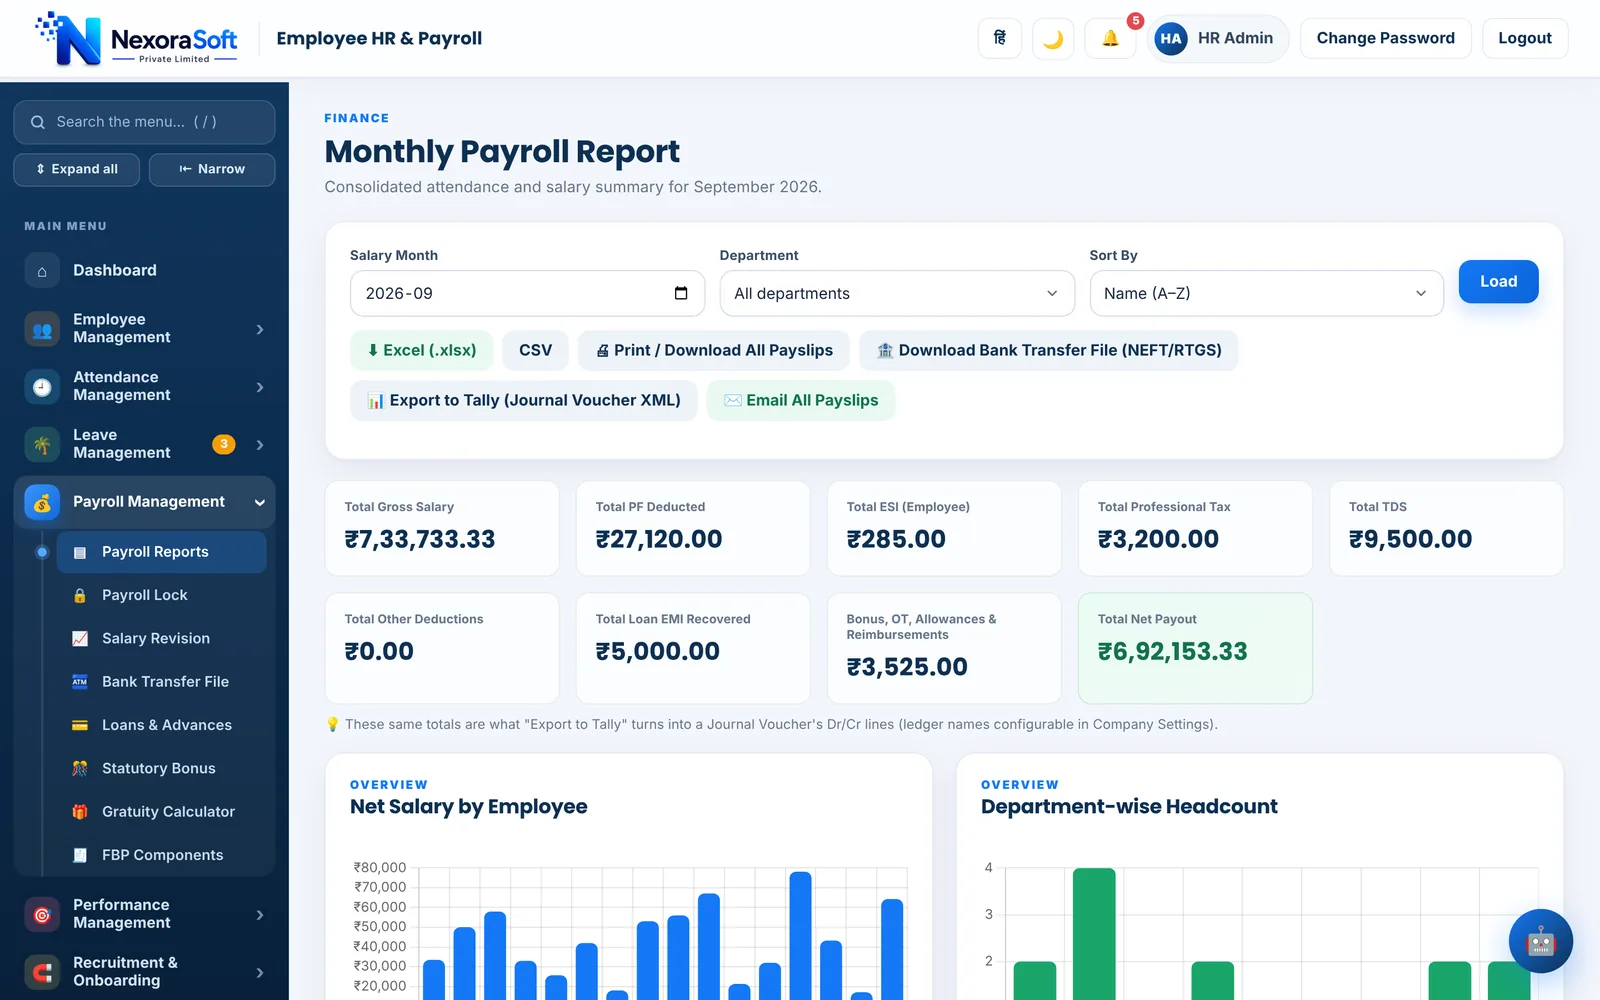Click the Total ESI (Employee) value ₹285.00
1600x1000 pixels.
(x=896, y=539)
